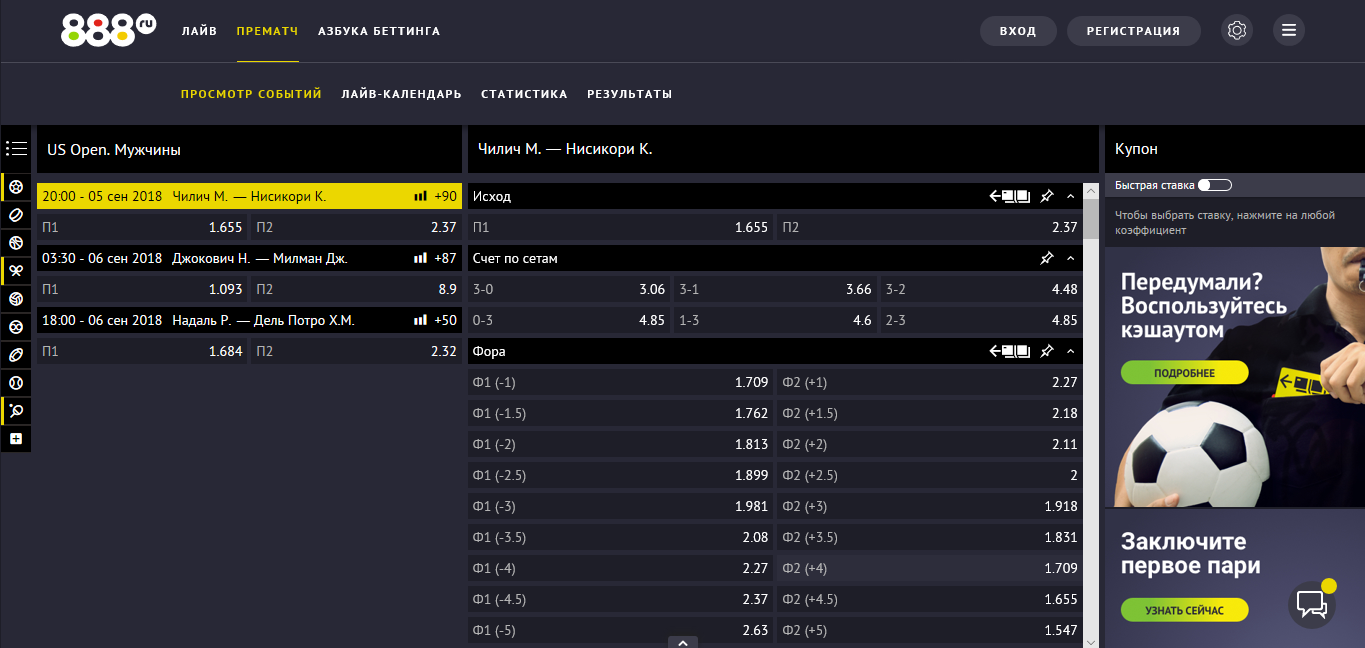The image size is (1365, 648).
Task: Select the racket and ball sport icon
Action: [16, 411]
